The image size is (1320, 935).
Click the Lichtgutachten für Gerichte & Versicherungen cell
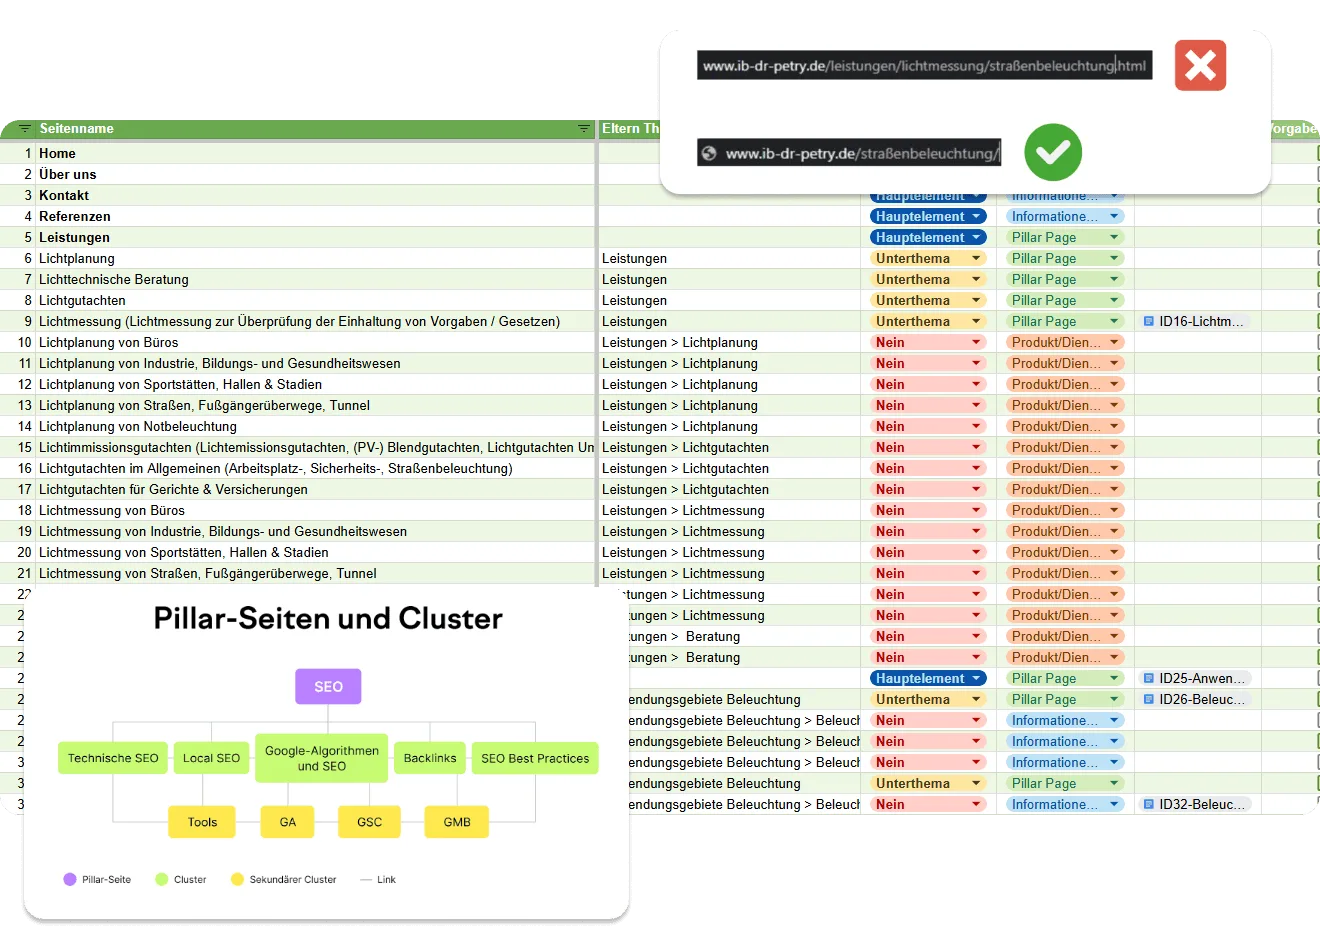[x=316, y=489]
